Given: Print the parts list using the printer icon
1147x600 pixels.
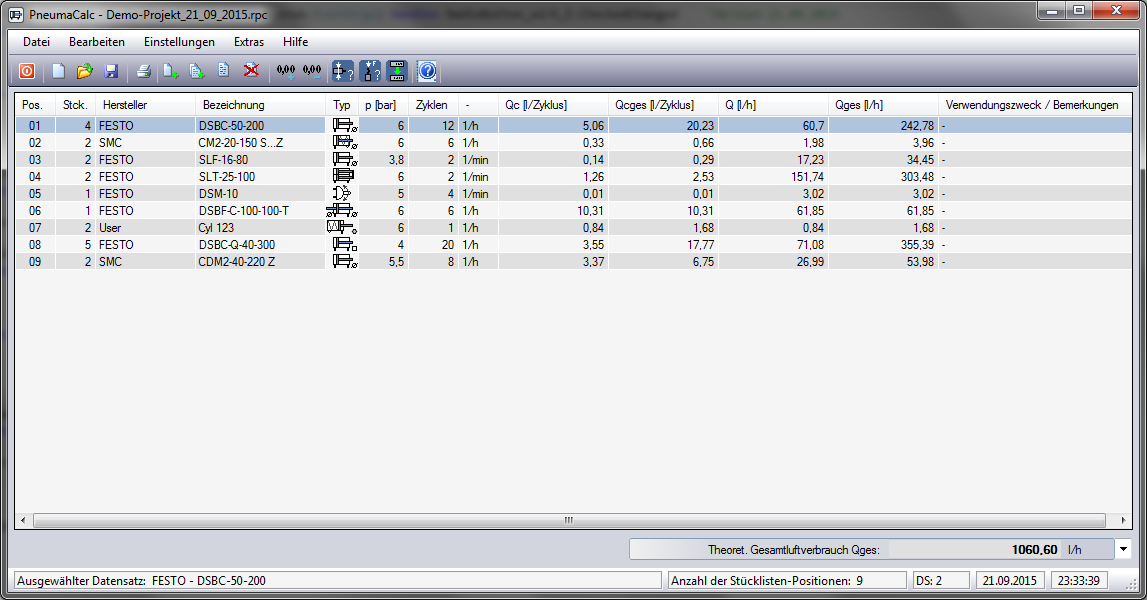Looking at the screenshot, I should tap(143, 71).
